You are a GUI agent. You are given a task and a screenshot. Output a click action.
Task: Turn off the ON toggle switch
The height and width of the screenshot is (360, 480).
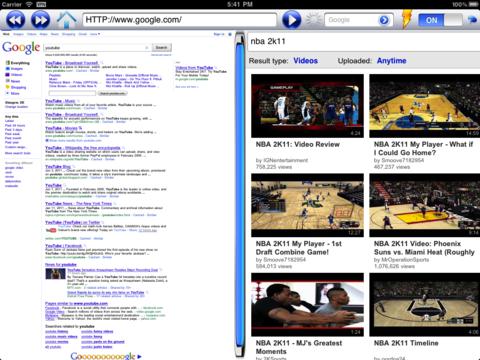440,20
